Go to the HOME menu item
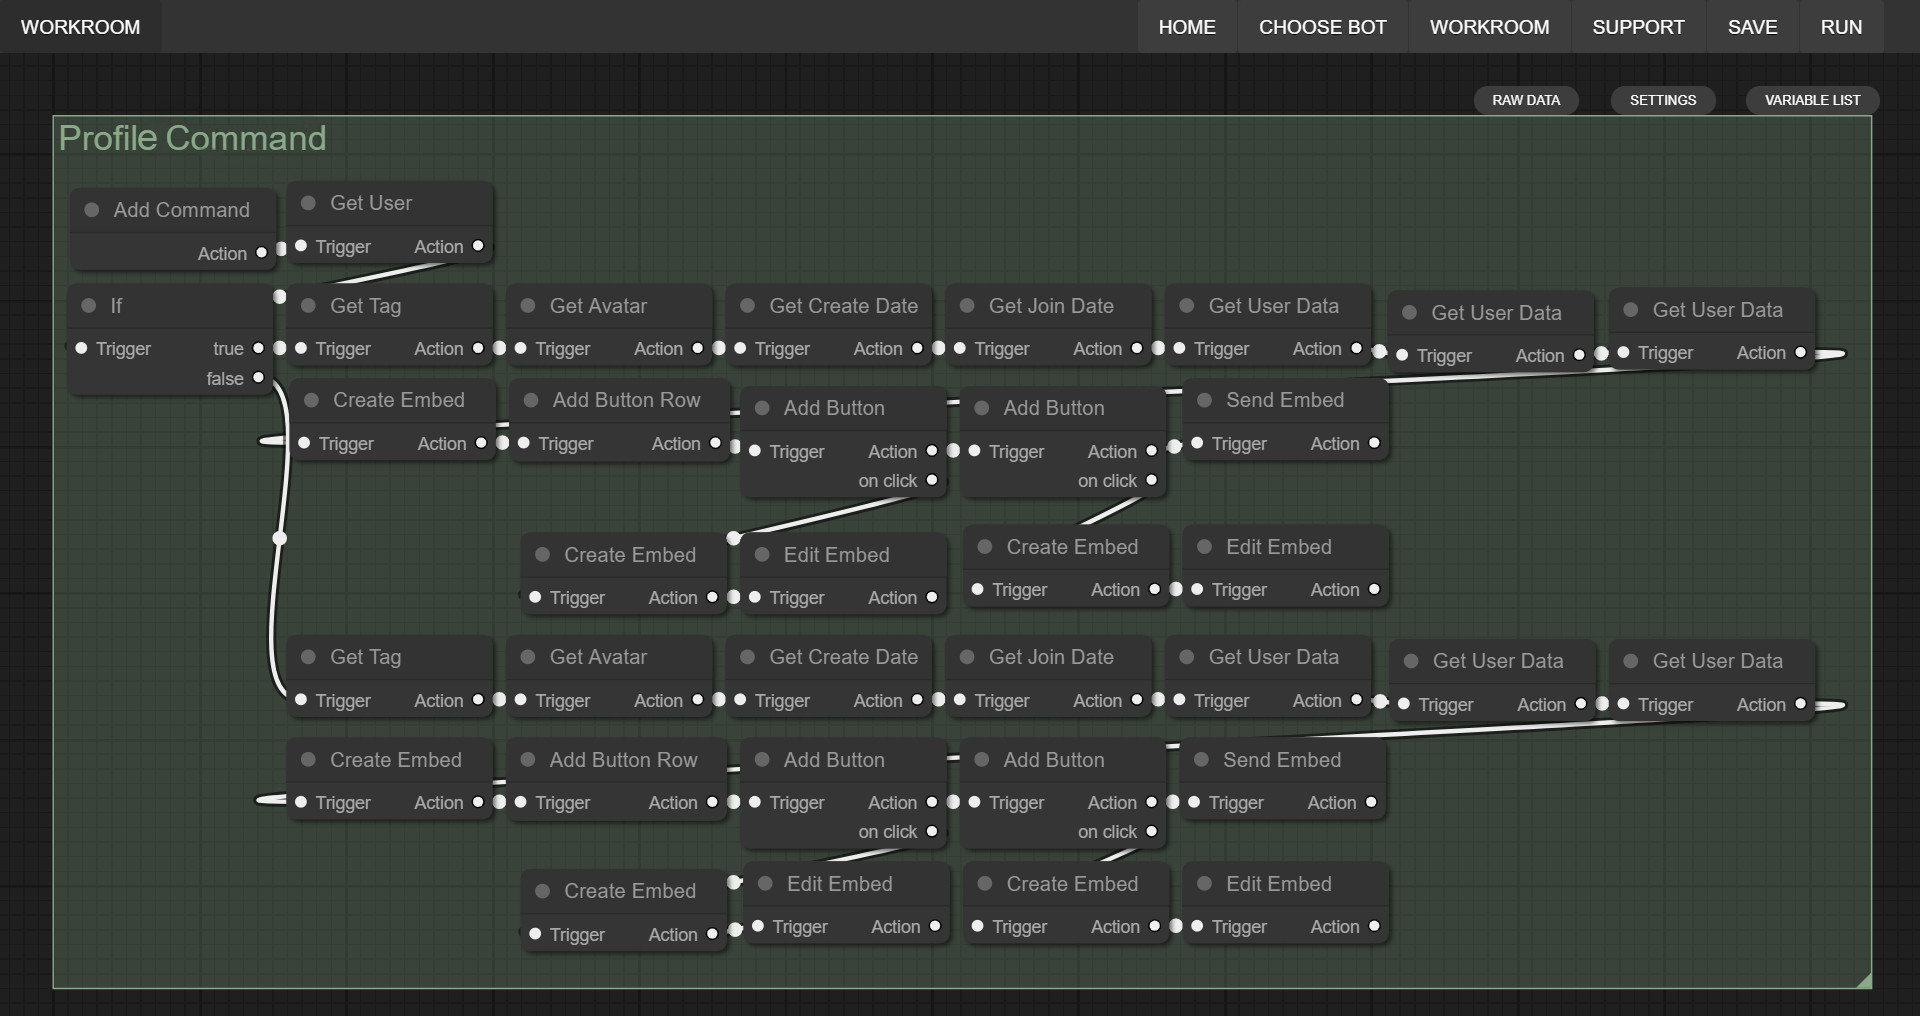 pyautogui.click(x=1187, y=27)
